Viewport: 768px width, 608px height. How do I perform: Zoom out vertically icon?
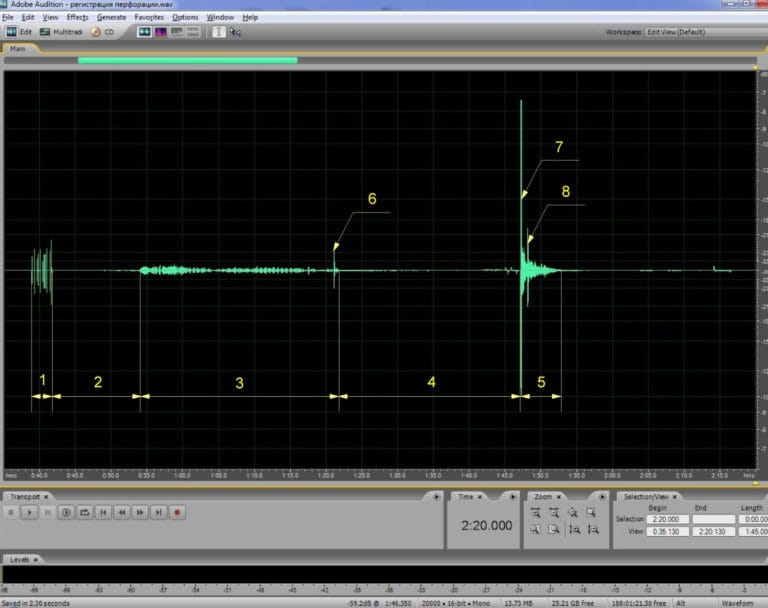[593, 529]
